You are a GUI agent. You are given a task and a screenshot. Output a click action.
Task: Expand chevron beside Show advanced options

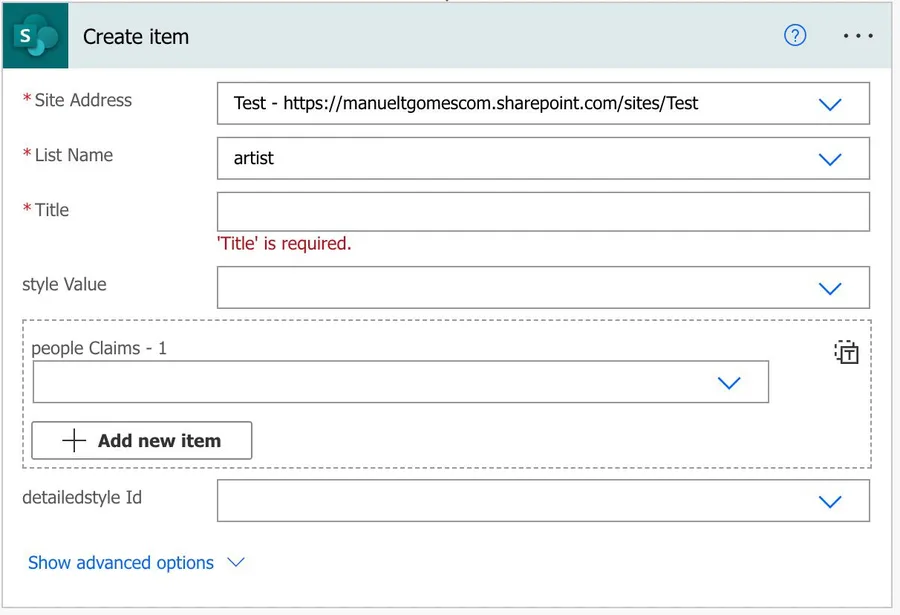coord(236,563)
